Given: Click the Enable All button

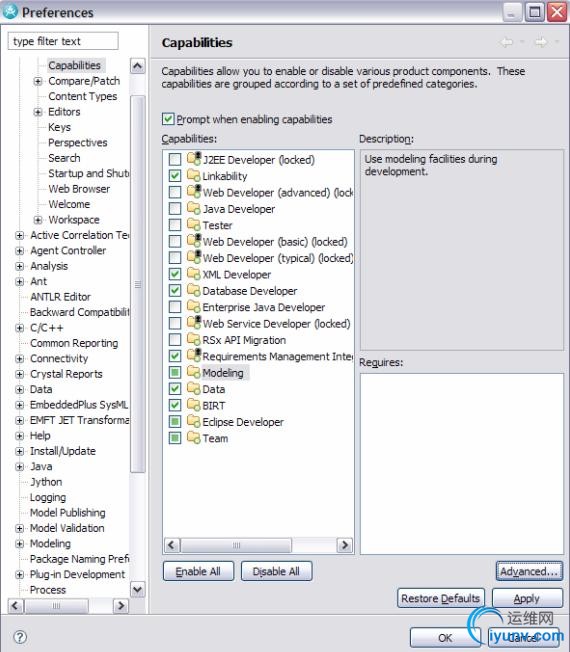Looking at the screenshot, I should tap(198, 571).
